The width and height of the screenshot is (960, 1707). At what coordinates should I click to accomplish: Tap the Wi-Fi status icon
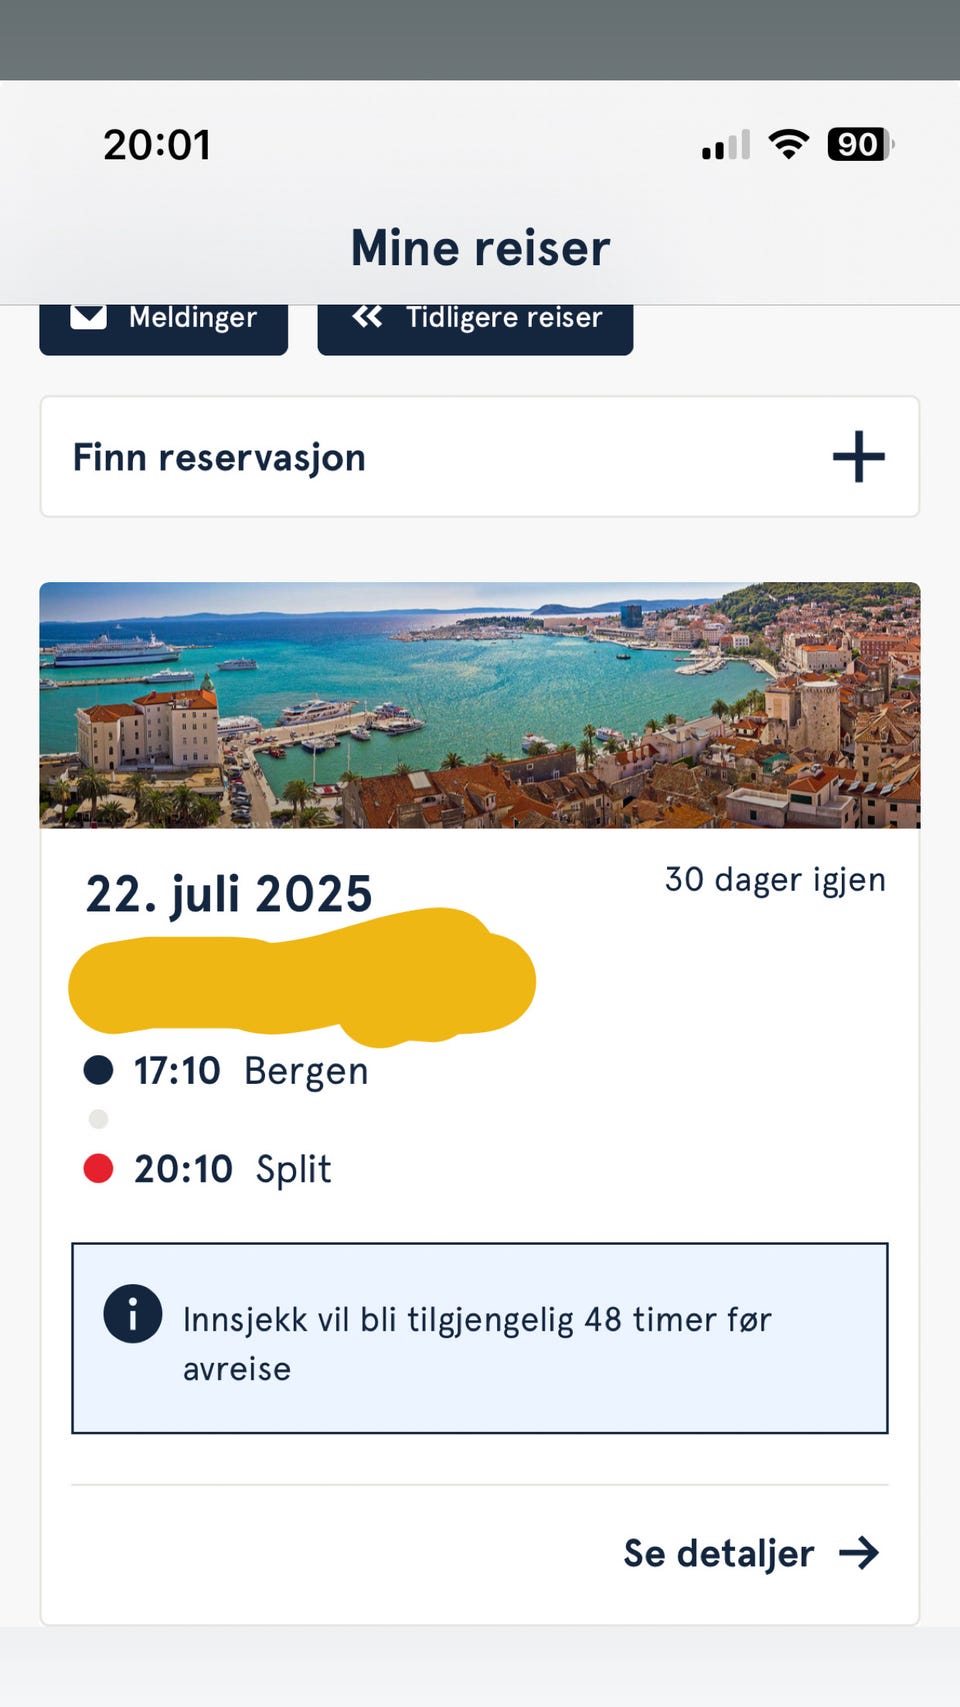click(788, 145)
